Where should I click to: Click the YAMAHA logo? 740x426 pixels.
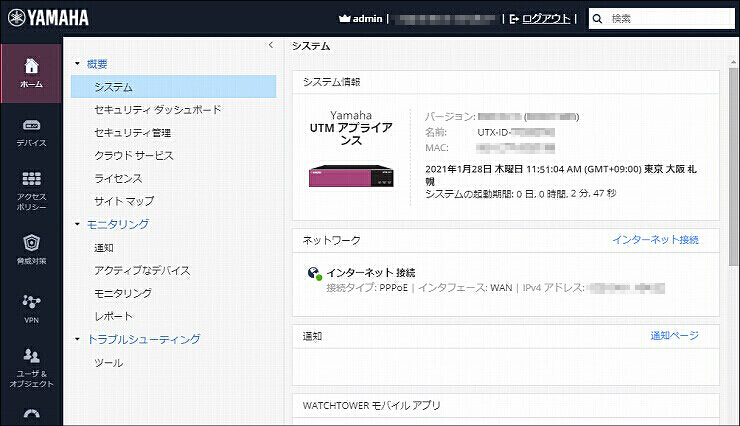pyautogui.click(x=48, y=18)
